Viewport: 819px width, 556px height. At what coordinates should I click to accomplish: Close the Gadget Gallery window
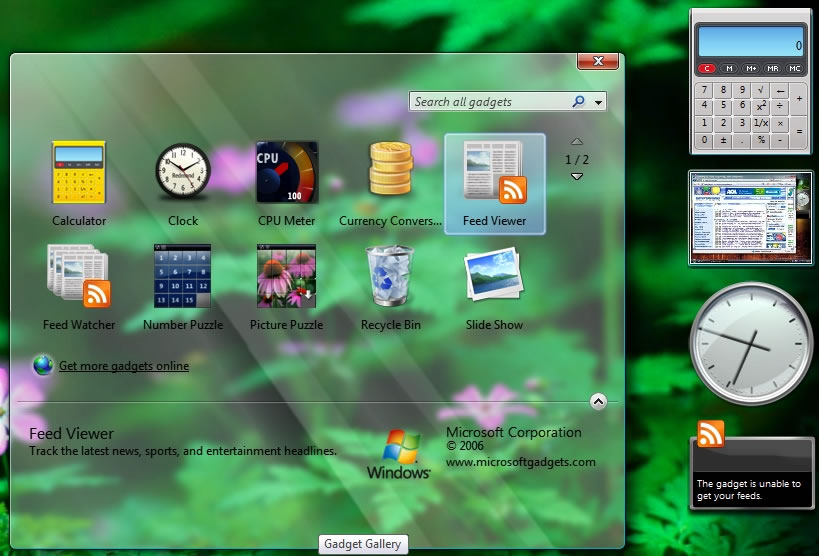[598, 61]
